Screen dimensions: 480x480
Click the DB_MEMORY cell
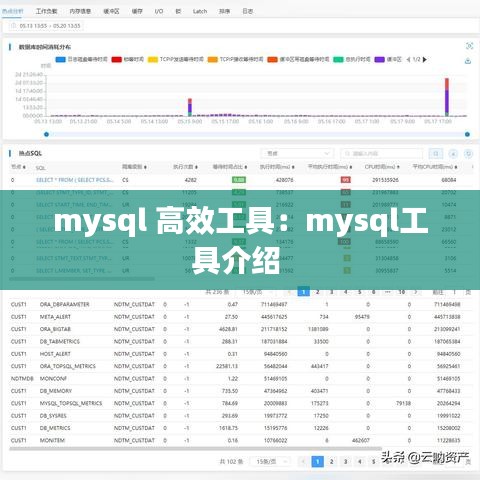56,391
